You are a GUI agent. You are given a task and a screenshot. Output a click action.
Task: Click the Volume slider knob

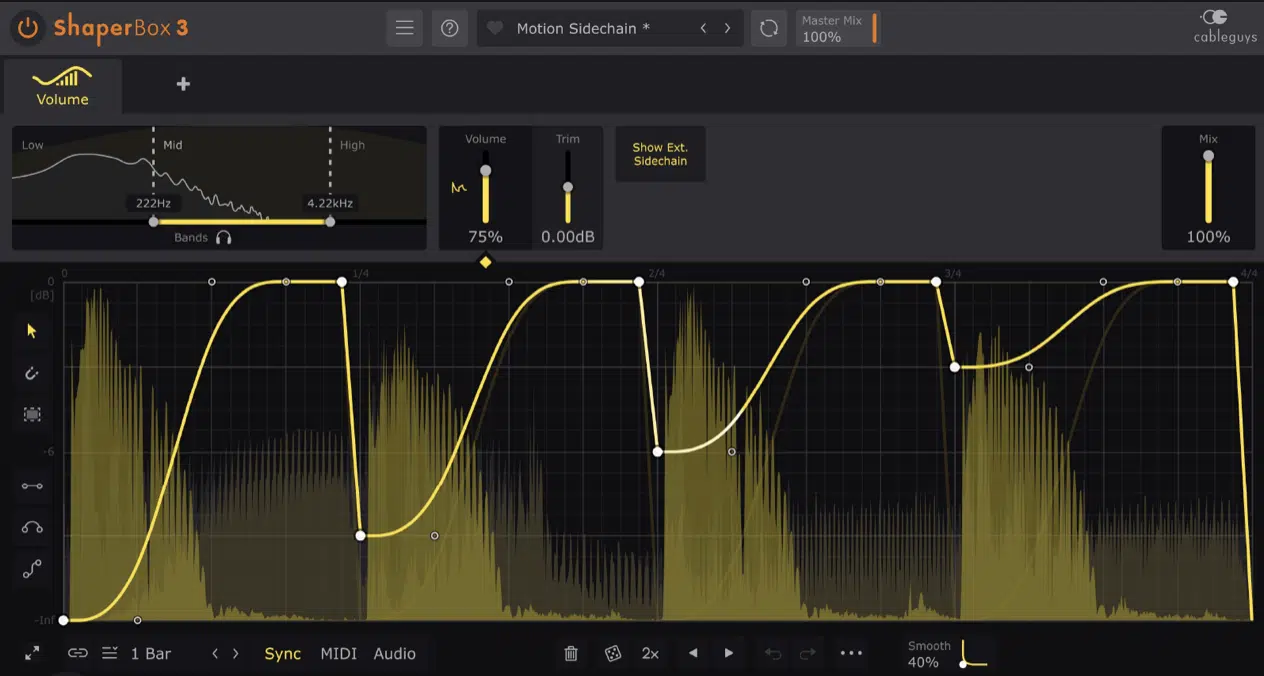[486, 171]
